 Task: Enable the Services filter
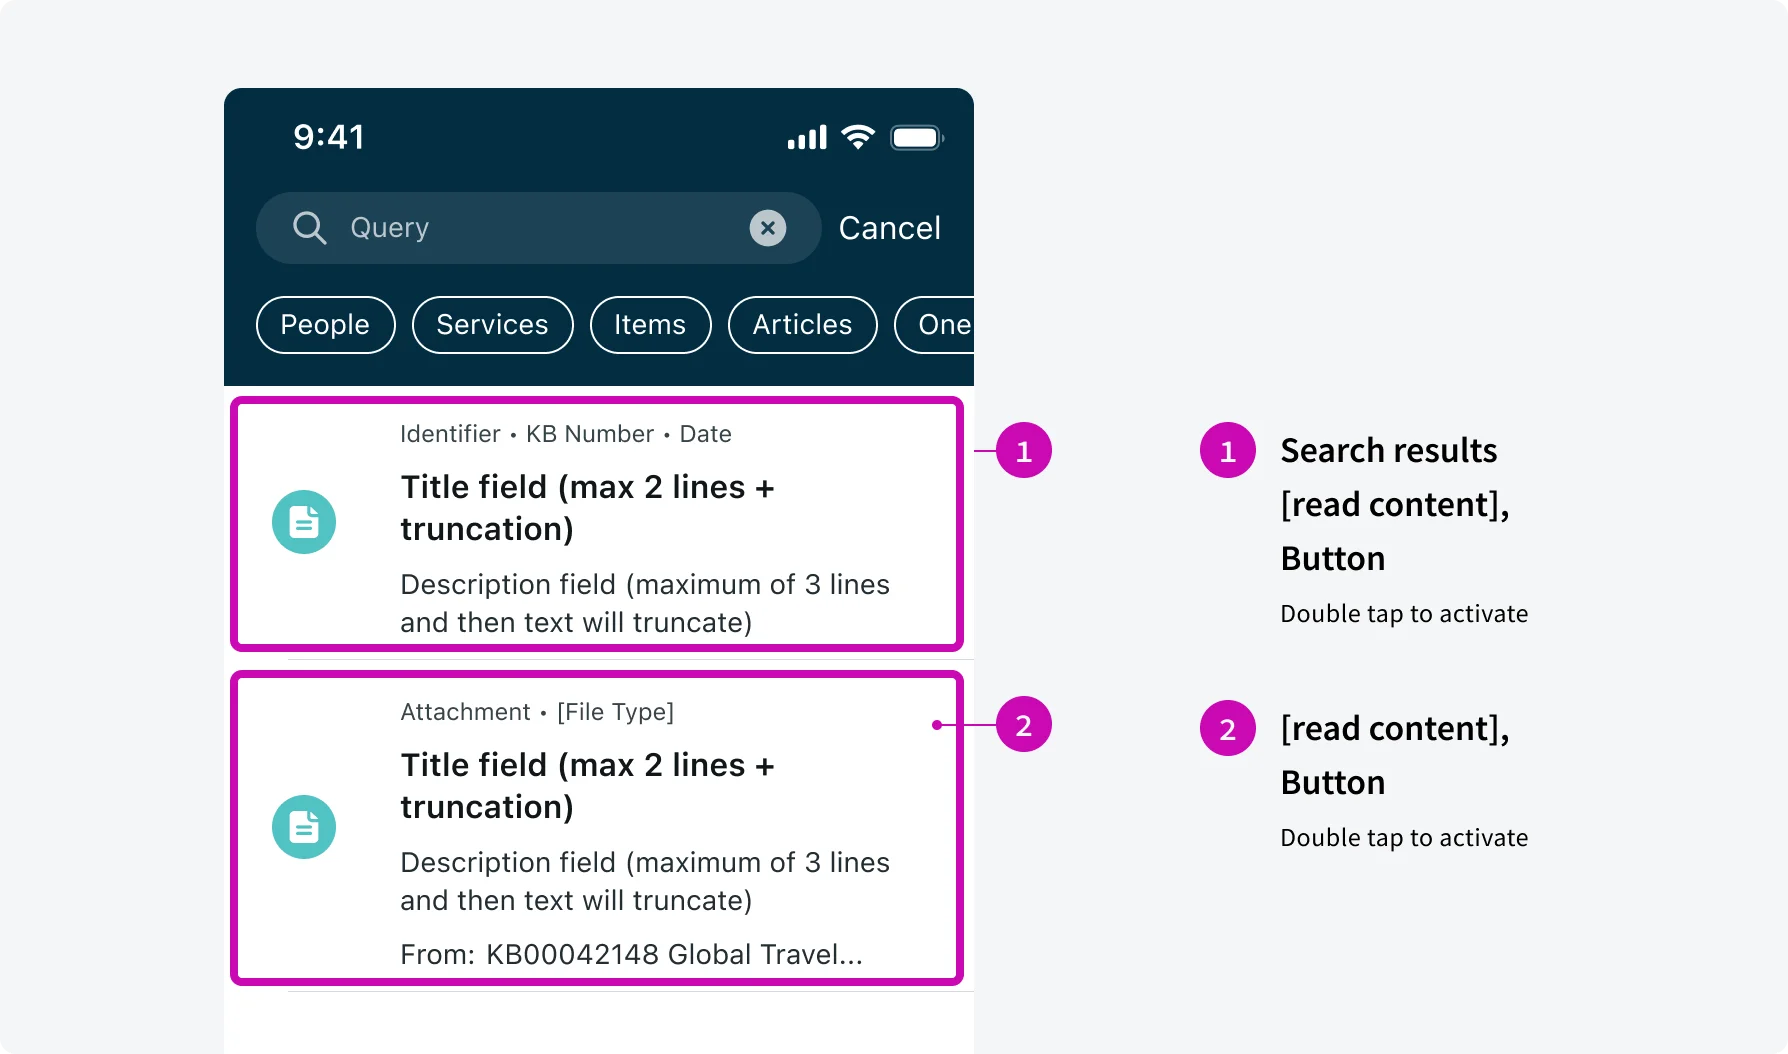point(492,324)
